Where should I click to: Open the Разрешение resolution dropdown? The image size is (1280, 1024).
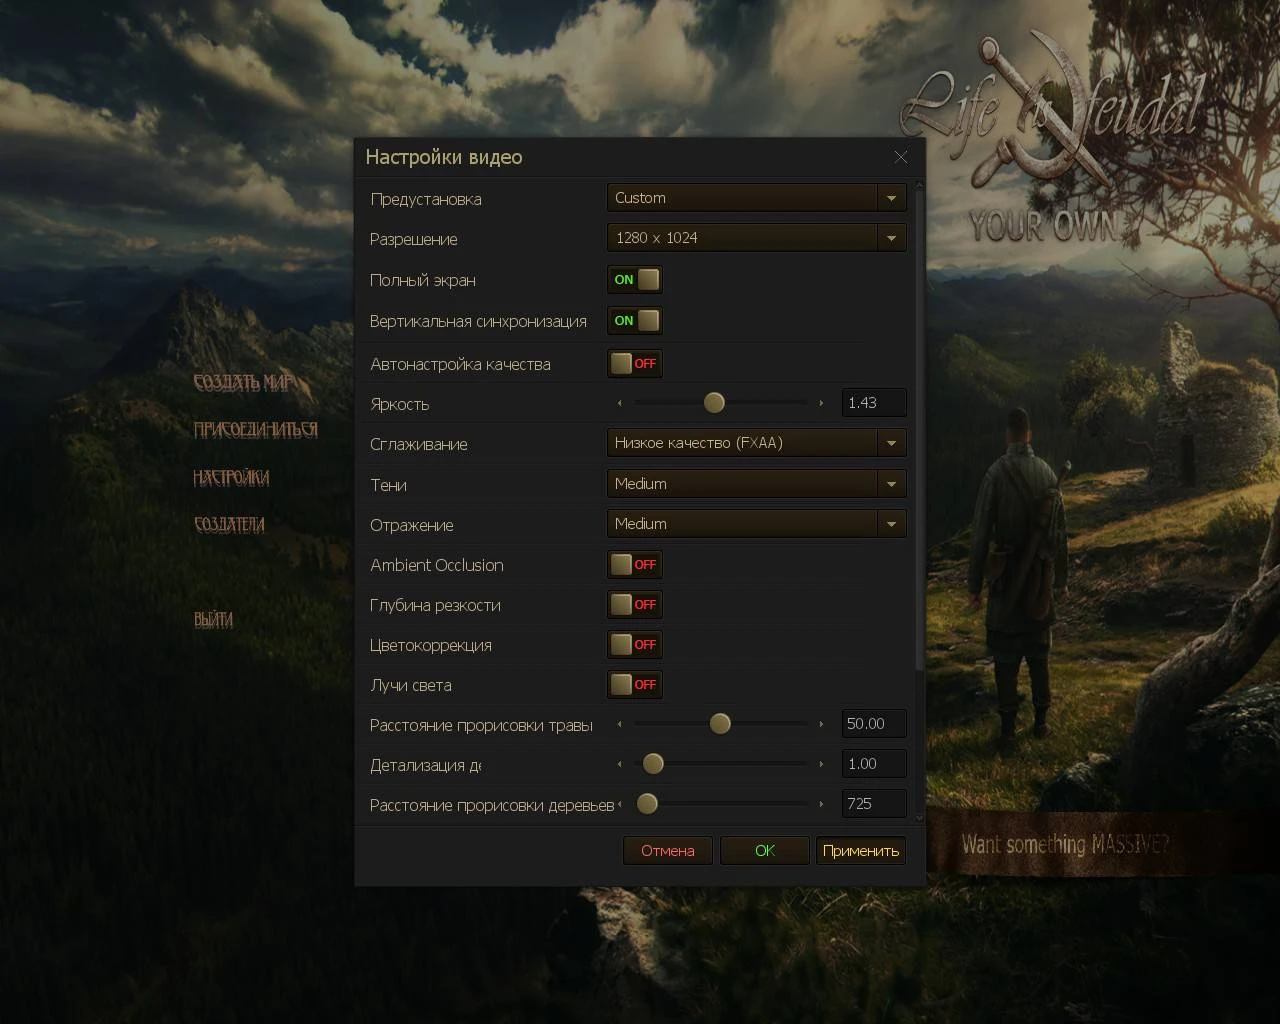[x=889, y=237]
